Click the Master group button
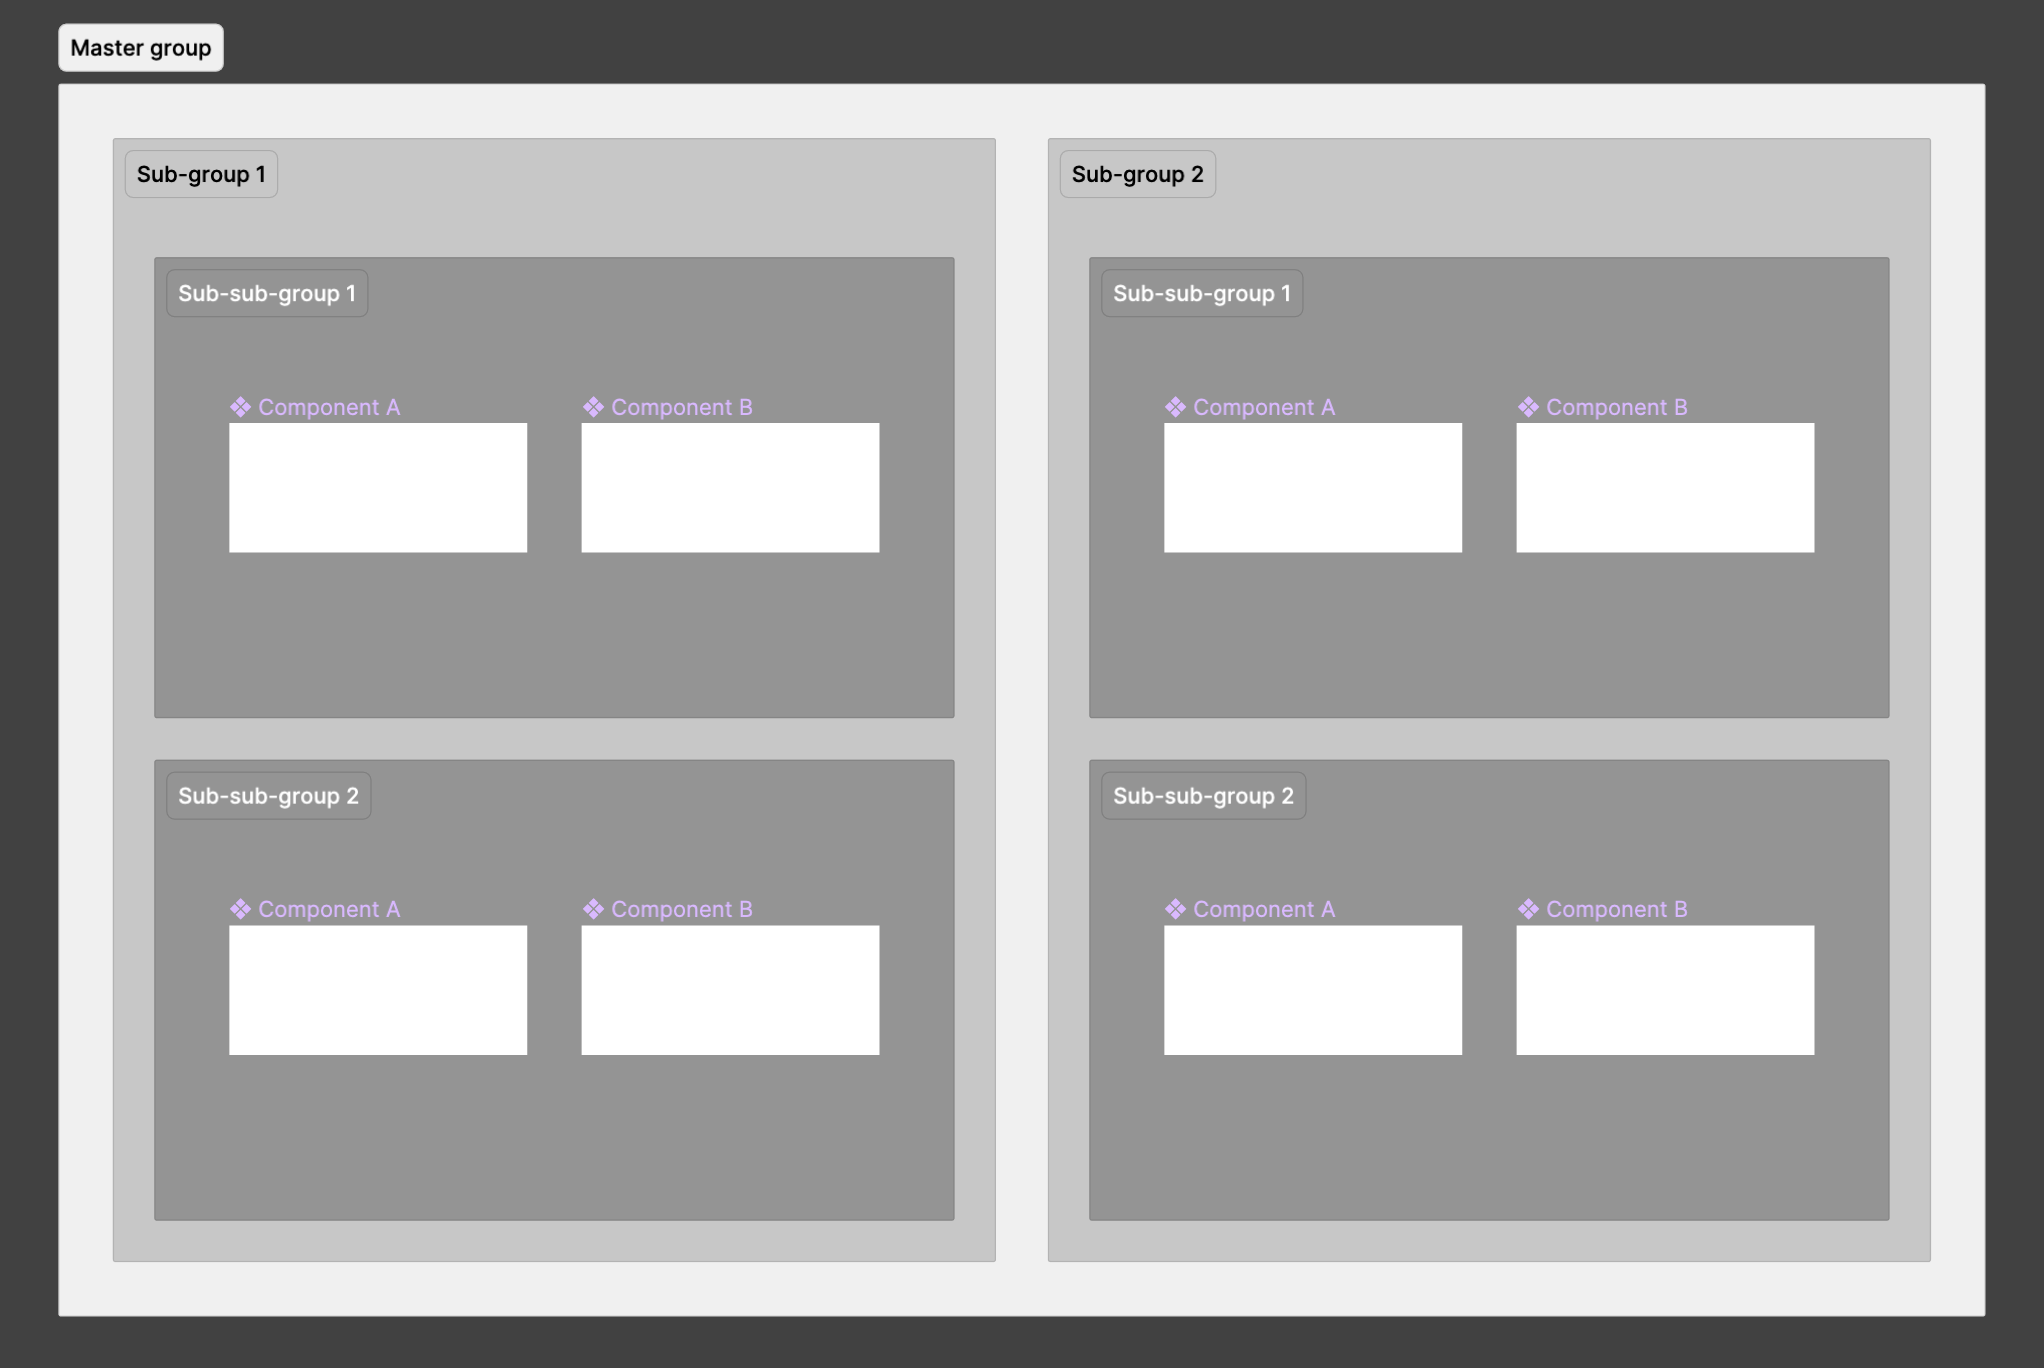This screenshot has width=2044, height=1368. (140, 46)
